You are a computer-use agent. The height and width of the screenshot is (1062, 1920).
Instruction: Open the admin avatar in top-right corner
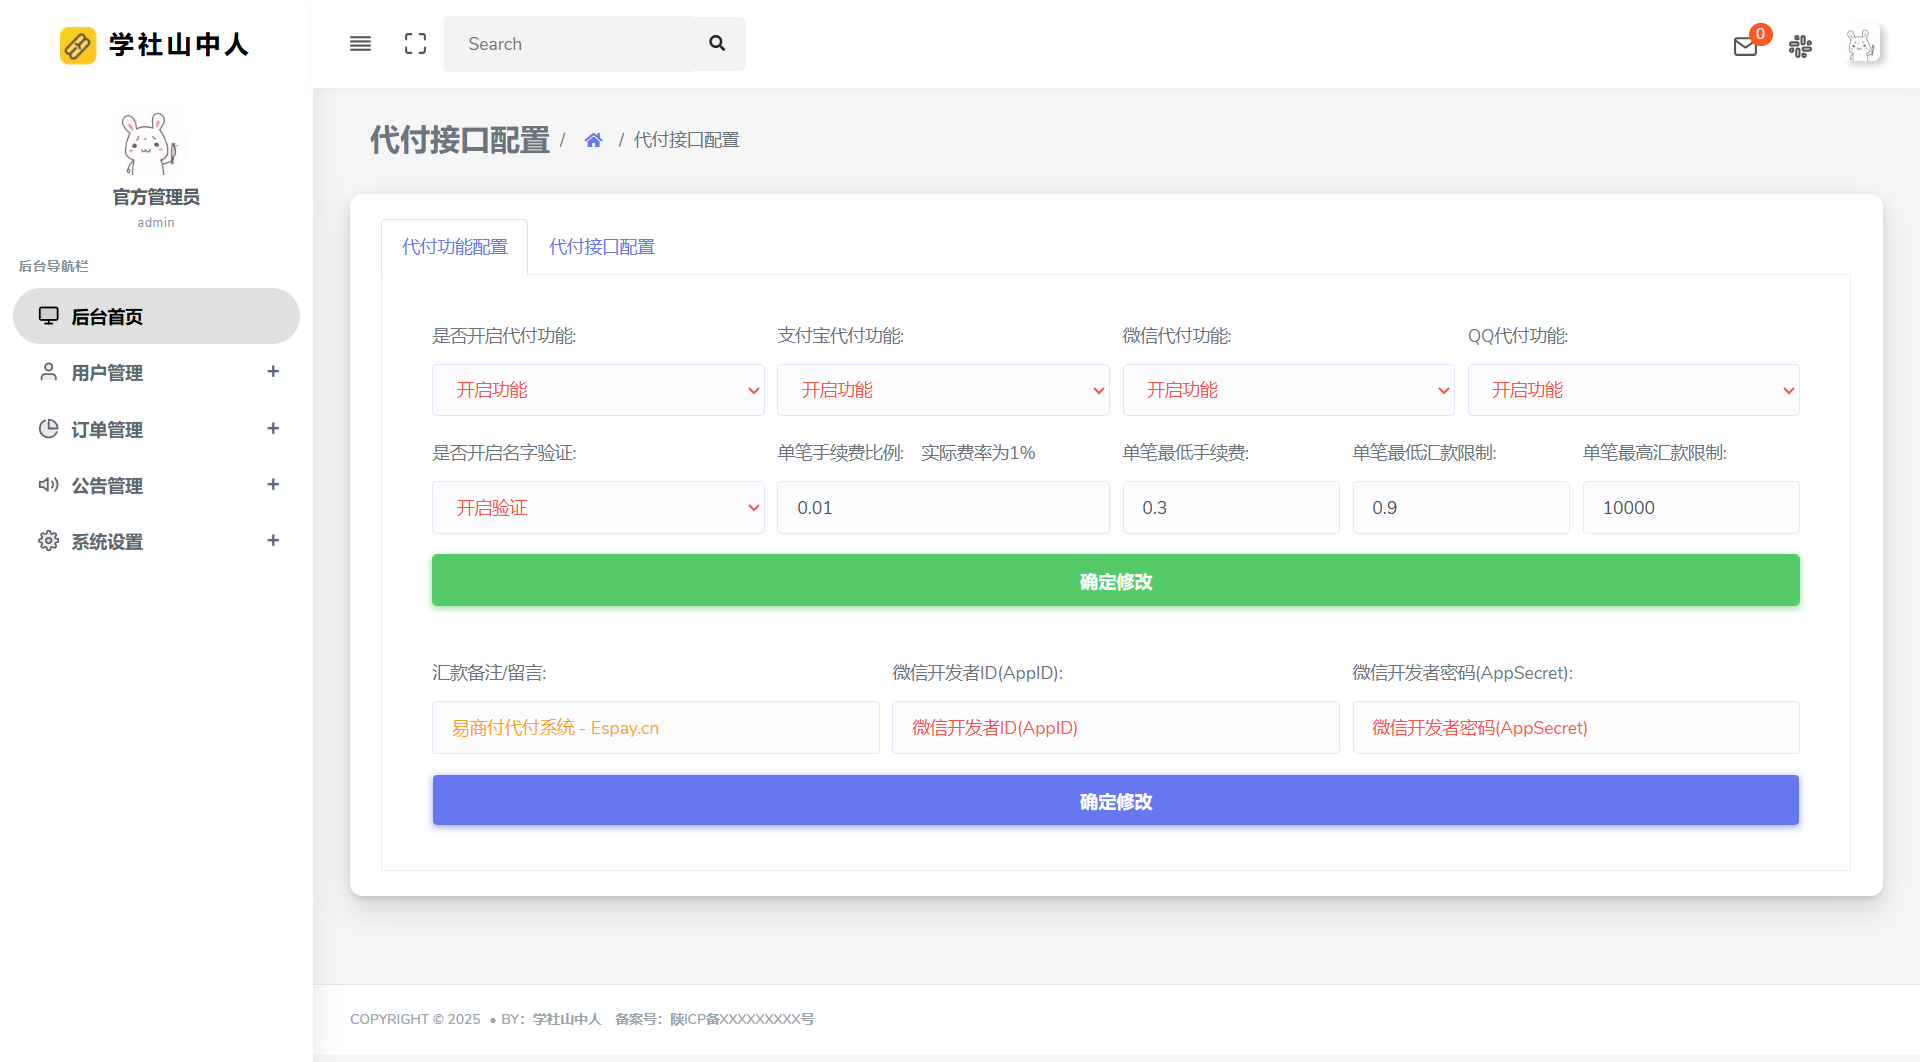pyautogui.click(x=1861, y=44)
